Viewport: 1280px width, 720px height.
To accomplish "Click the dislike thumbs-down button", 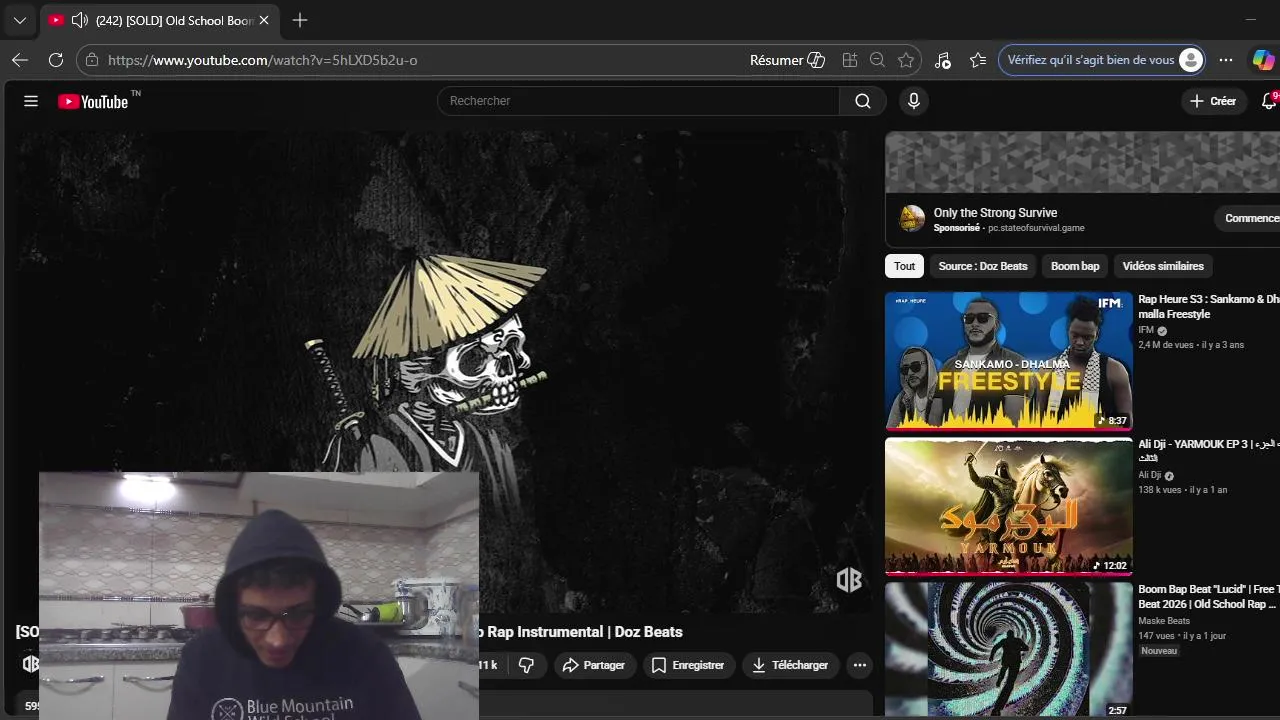I will click(x=526, y=665).
